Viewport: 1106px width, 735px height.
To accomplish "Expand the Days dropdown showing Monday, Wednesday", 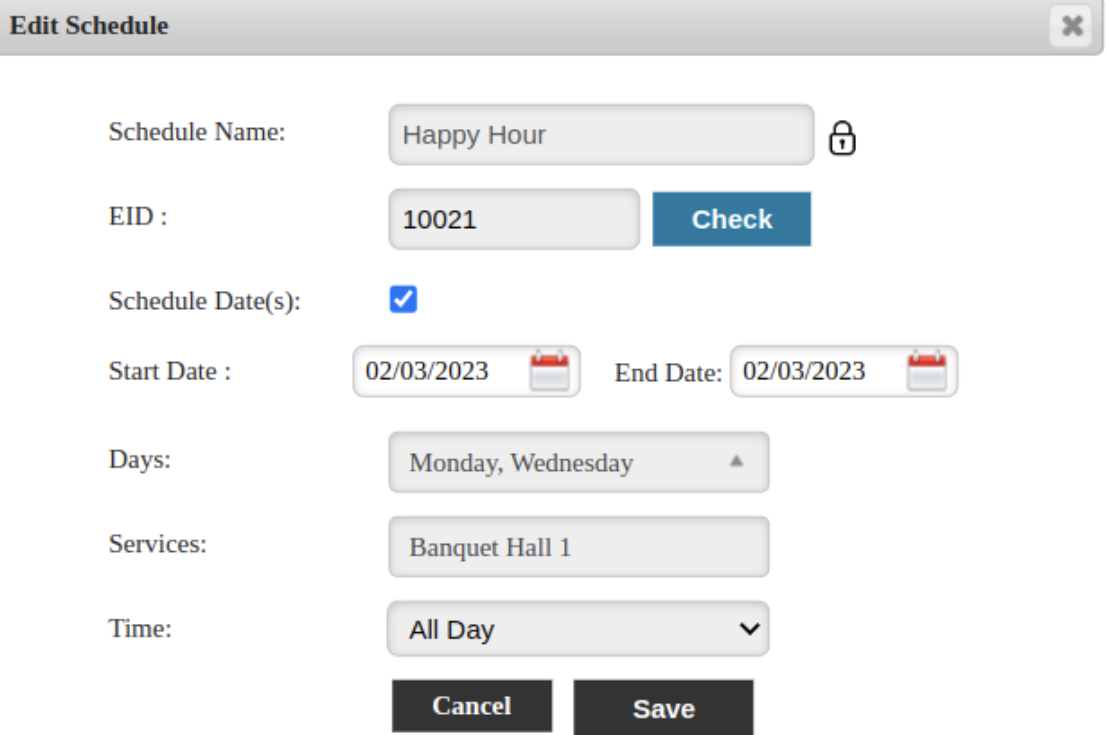I will [x=578, y=463].
